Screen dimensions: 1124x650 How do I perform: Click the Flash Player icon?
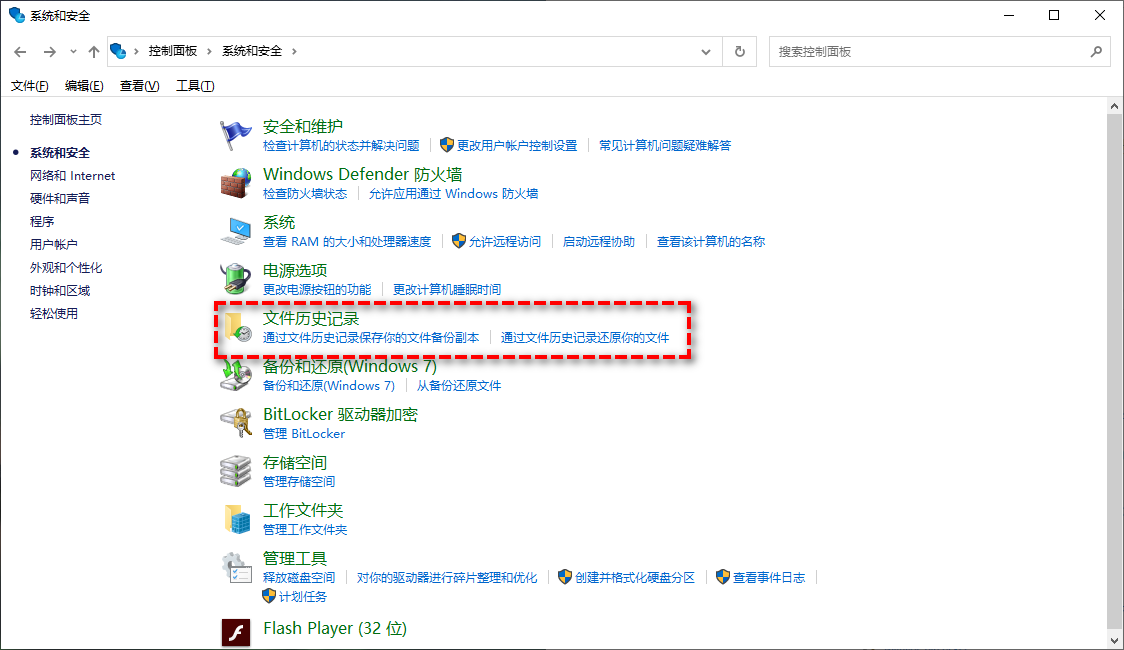[236, 632]
